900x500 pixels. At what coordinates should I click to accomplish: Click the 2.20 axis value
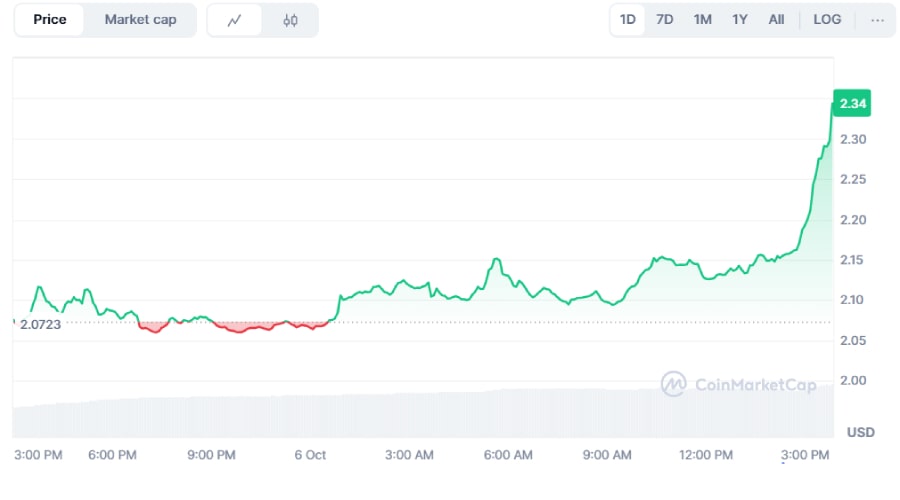(853, 220)
